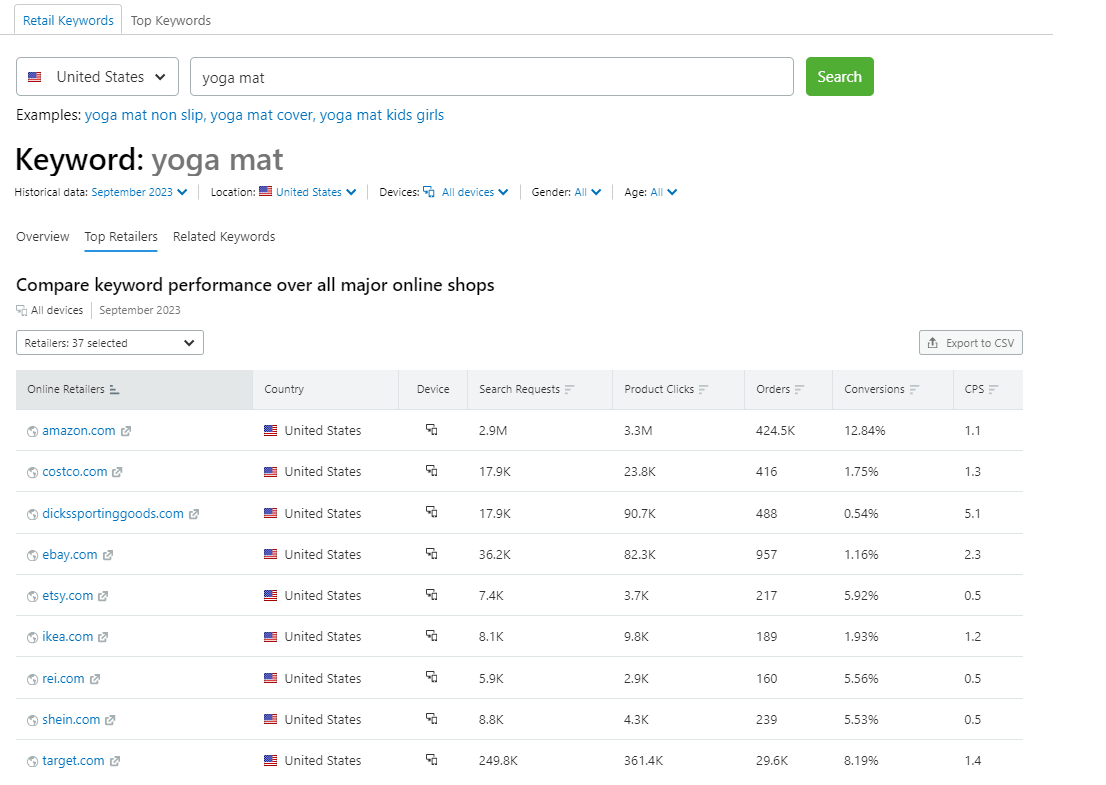This screenshot has width=1106, height=785.
Task: Click the 5.92% conversions cell
Action: pos(861,595)
